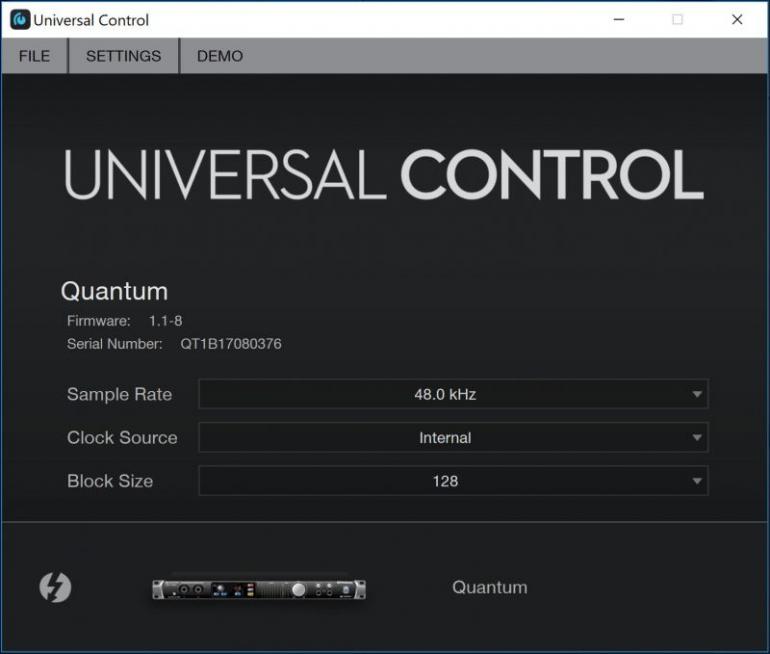Open the SETTINGS menu
770x654 pixels.
pos(124,56)
